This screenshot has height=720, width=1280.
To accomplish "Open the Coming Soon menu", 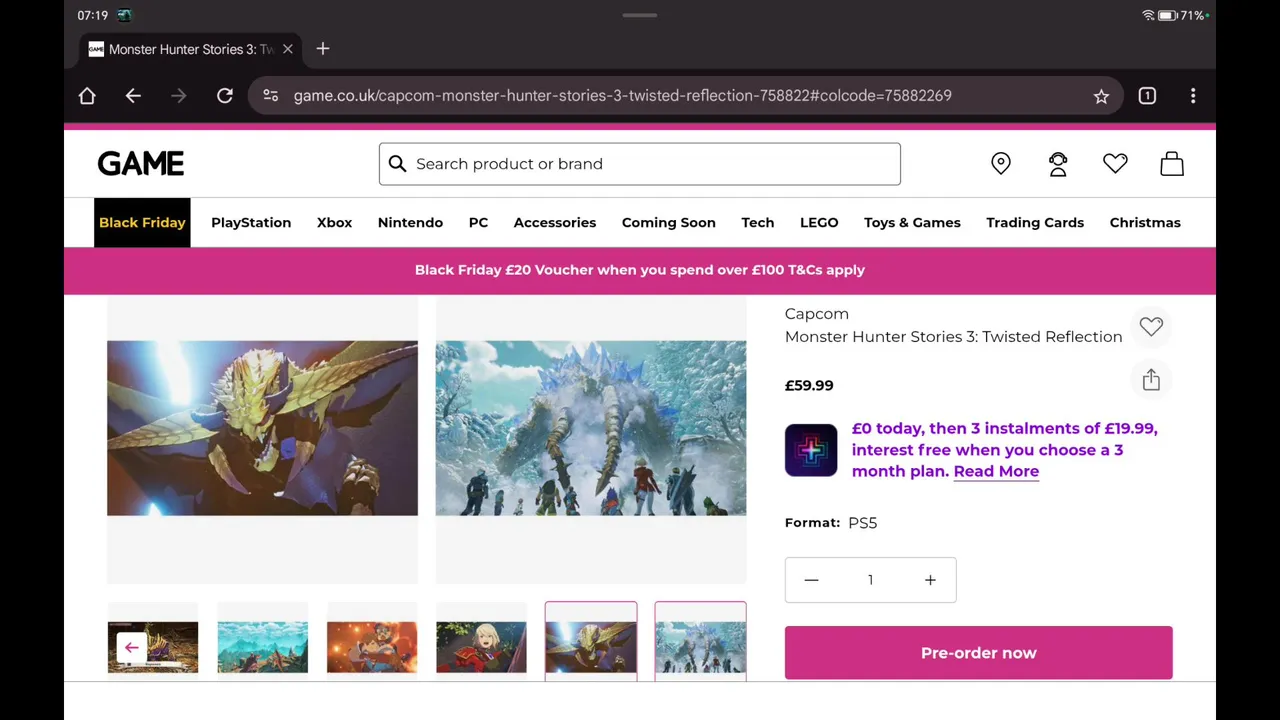I will [669, 222].
